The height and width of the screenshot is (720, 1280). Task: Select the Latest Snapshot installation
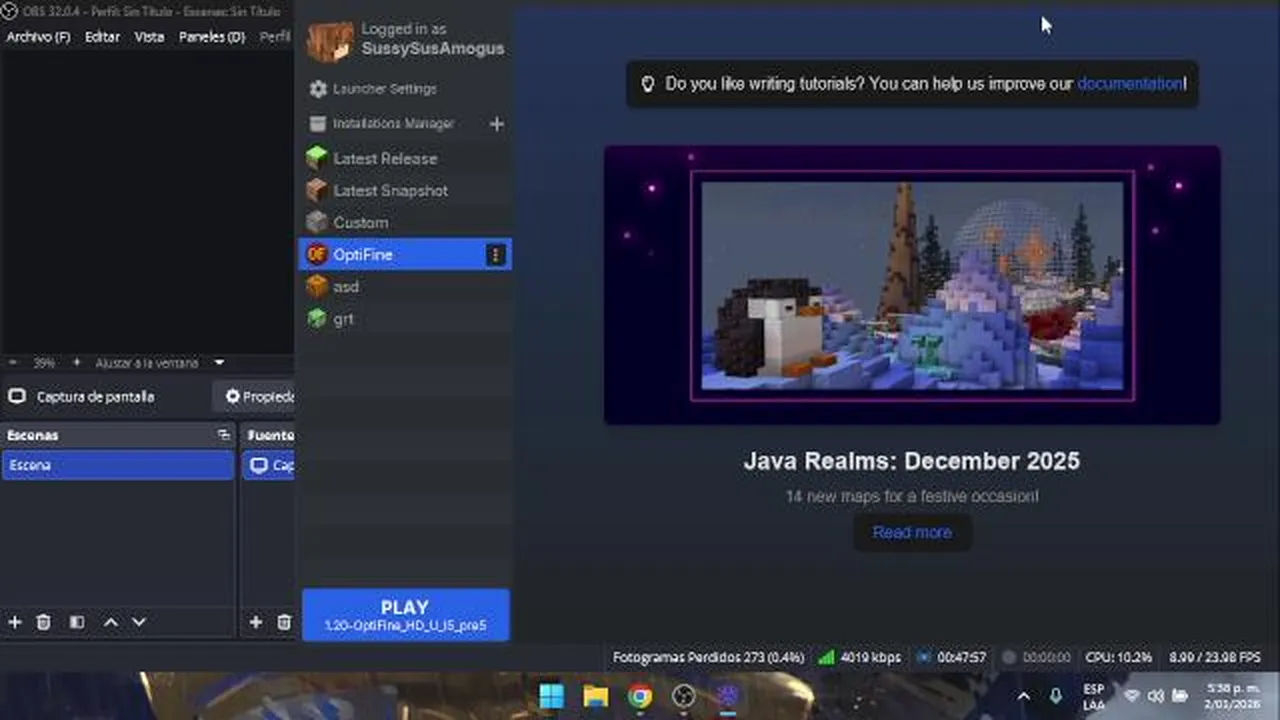[405, 190]
